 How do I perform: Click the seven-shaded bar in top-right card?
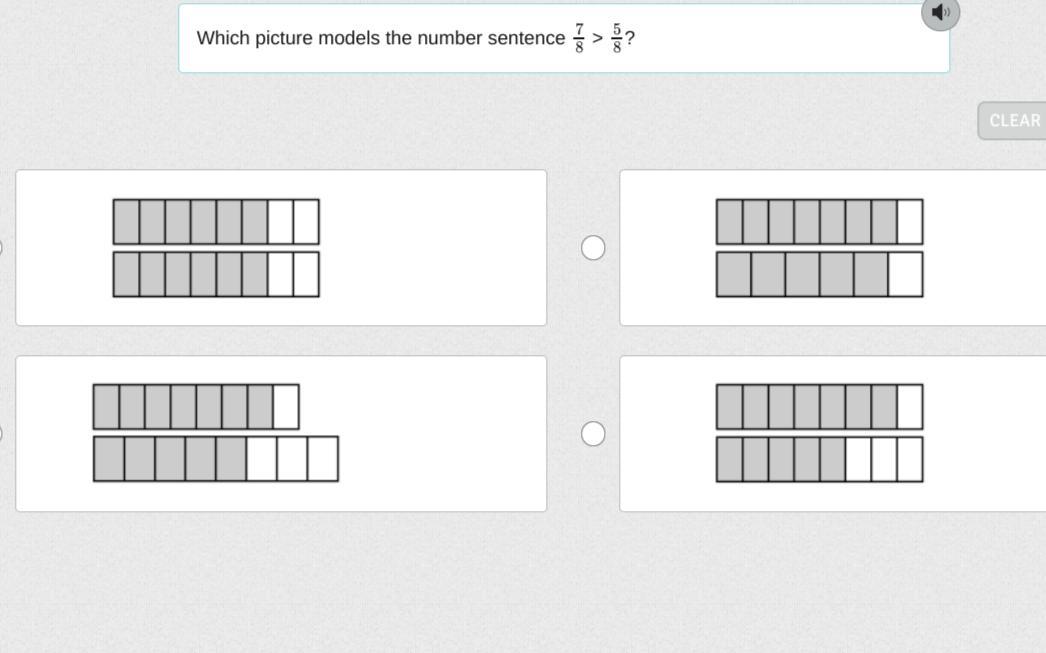819,222
